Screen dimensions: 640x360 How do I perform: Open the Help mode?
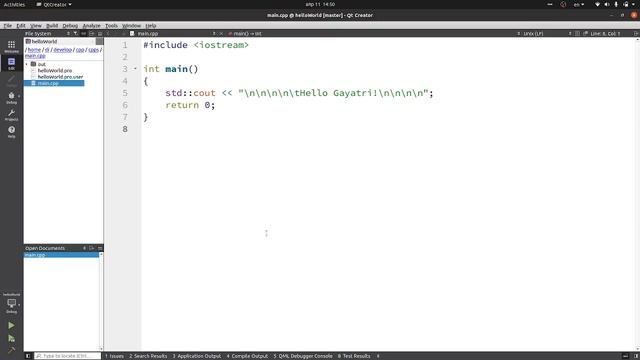11,132
